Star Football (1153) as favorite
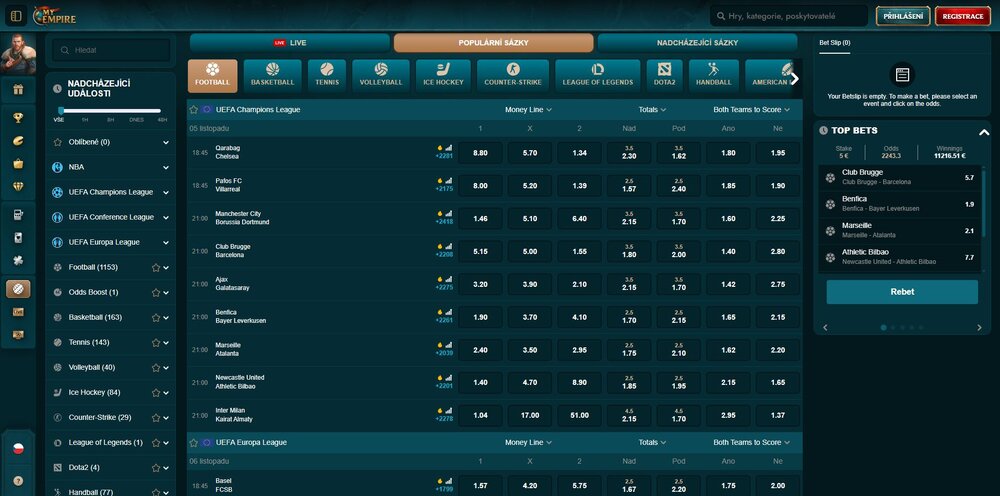 [155, 267]
